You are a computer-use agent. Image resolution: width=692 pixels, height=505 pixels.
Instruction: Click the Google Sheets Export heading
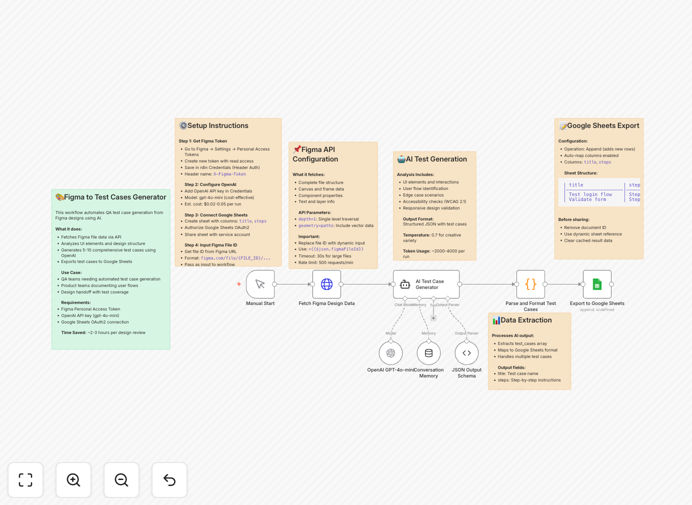pyautogui.click(x=603, y=126)
